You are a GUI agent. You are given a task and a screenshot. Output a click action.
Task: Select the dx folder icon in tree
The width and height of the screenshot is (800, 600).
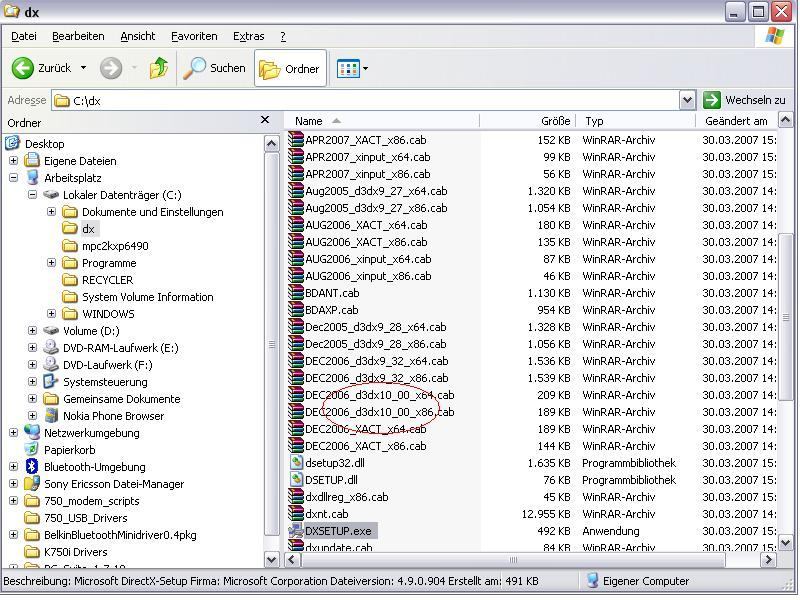tap(69, 228)
